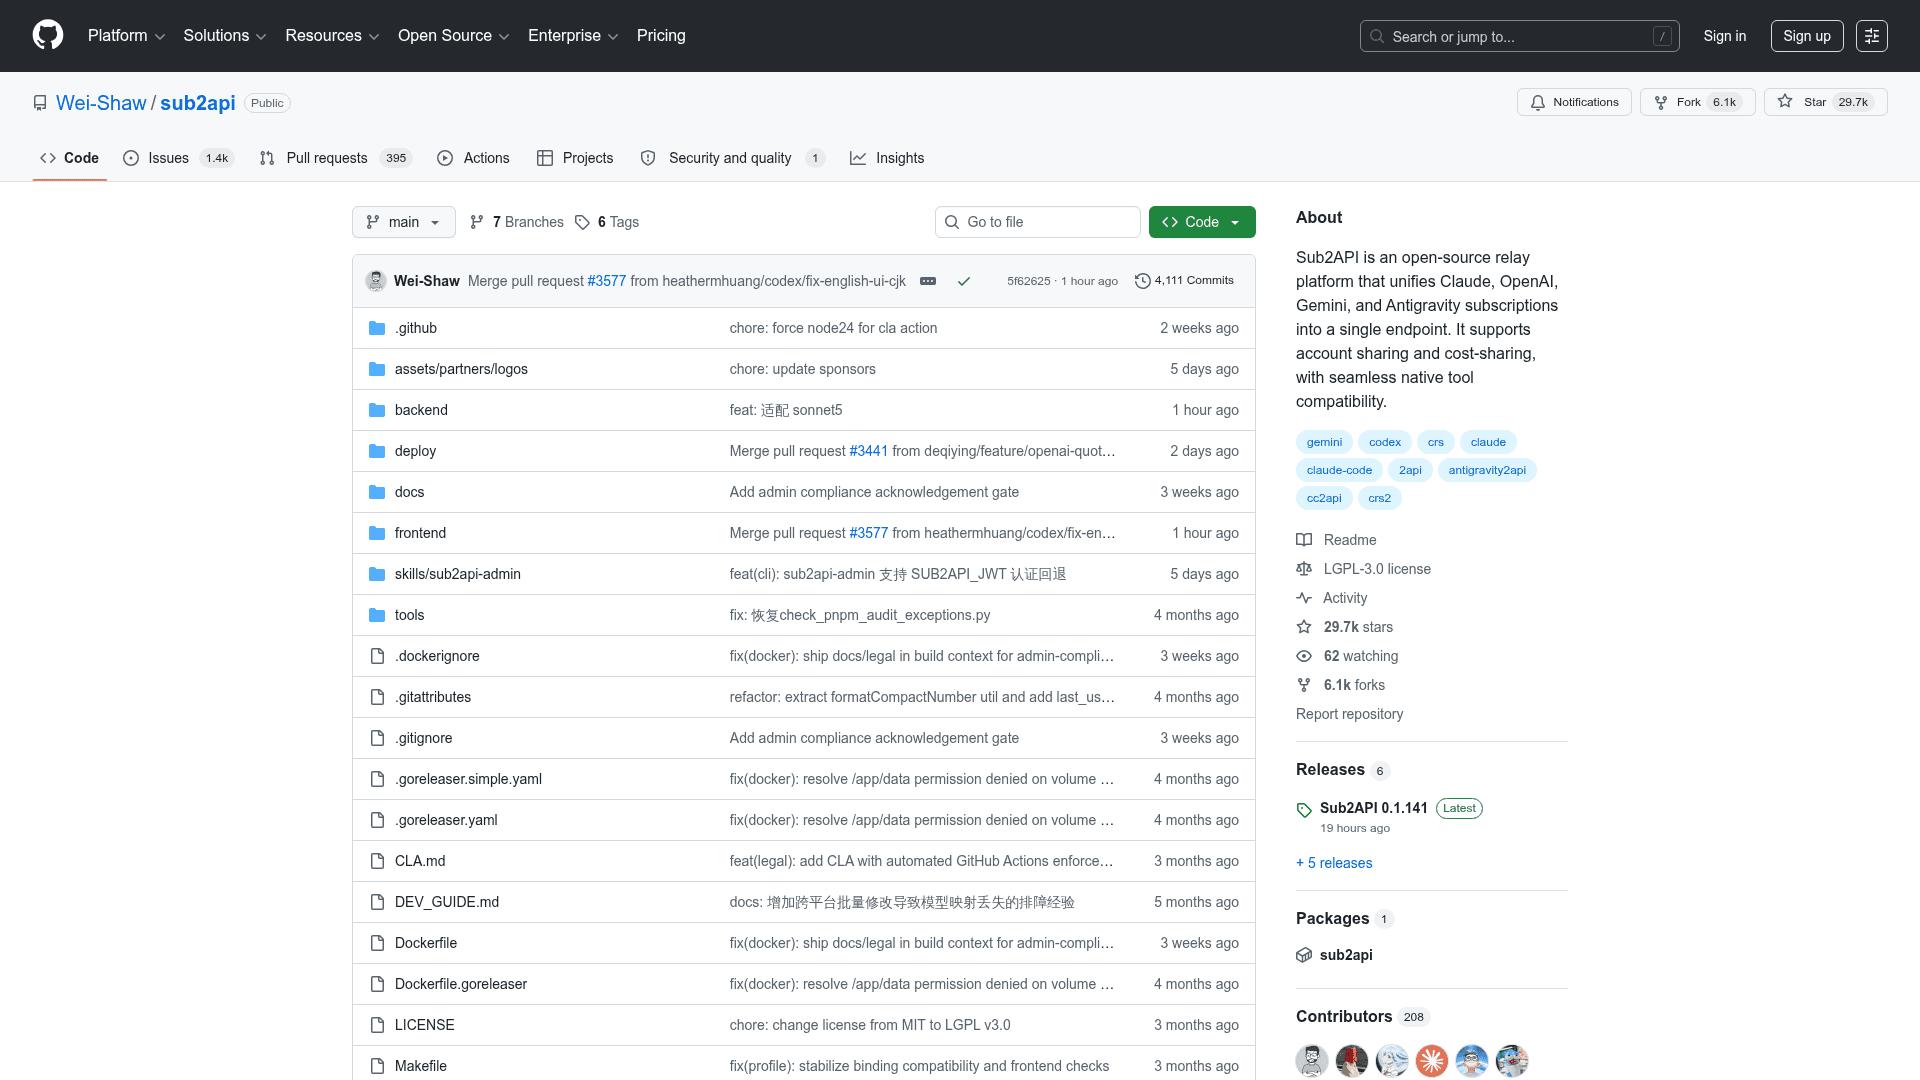1920x1080 pixels.
Task: Expand the Enterprise menu
Action: click(x=573, y=35)
